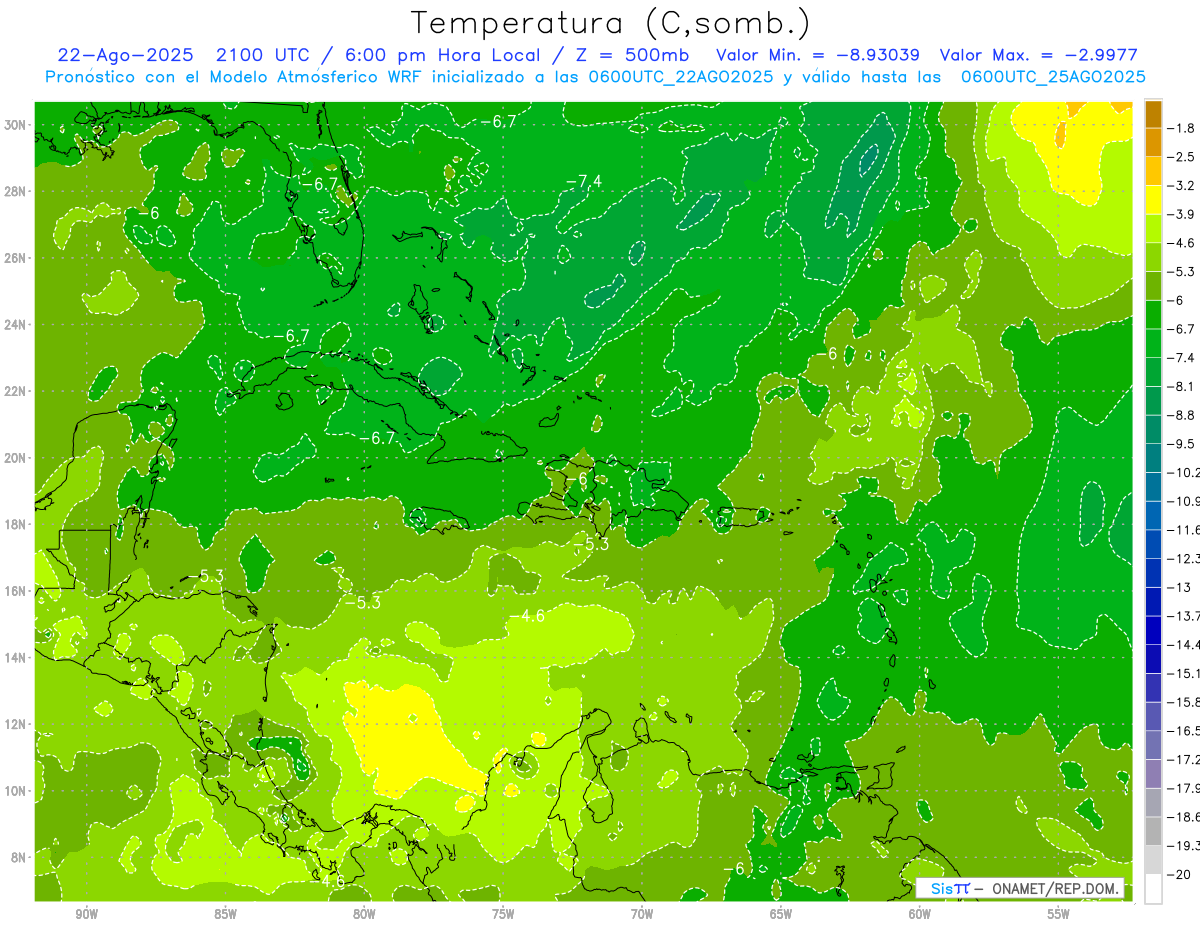Click the "-9.5" legend value

pyautogui.click(x=1183, y=444)
